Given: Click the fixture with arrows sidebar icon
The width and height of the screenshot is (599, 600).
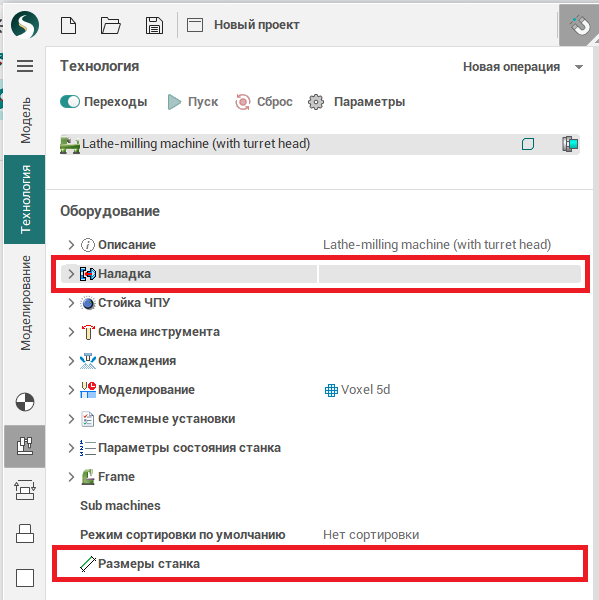Looking at the screenshot, I should [25, 490].
